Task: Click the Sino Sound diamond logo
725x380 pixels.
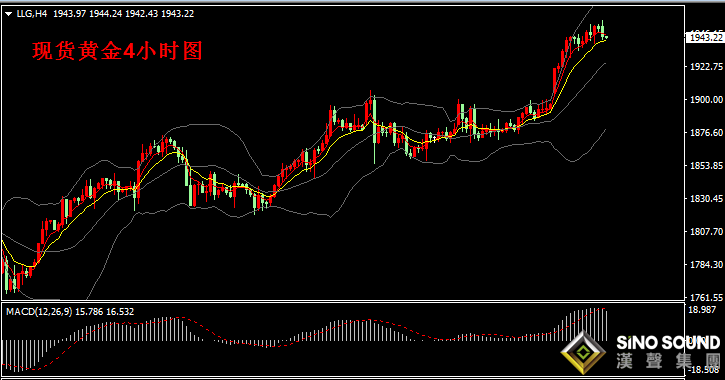Action: tap(584, 352)
